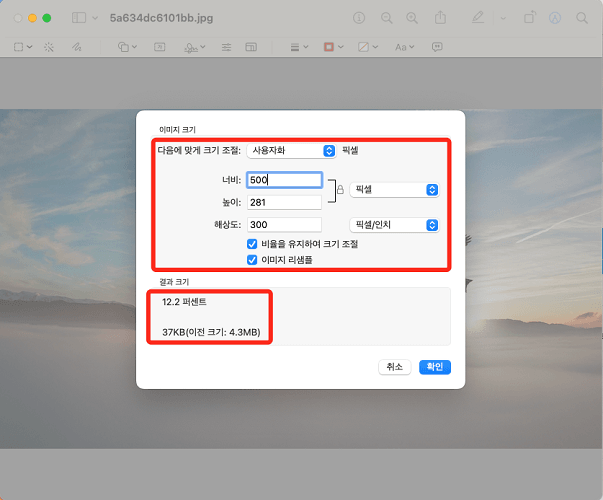
Task: Open the selection tool type chevron
Action: click(x=30, y=47)
